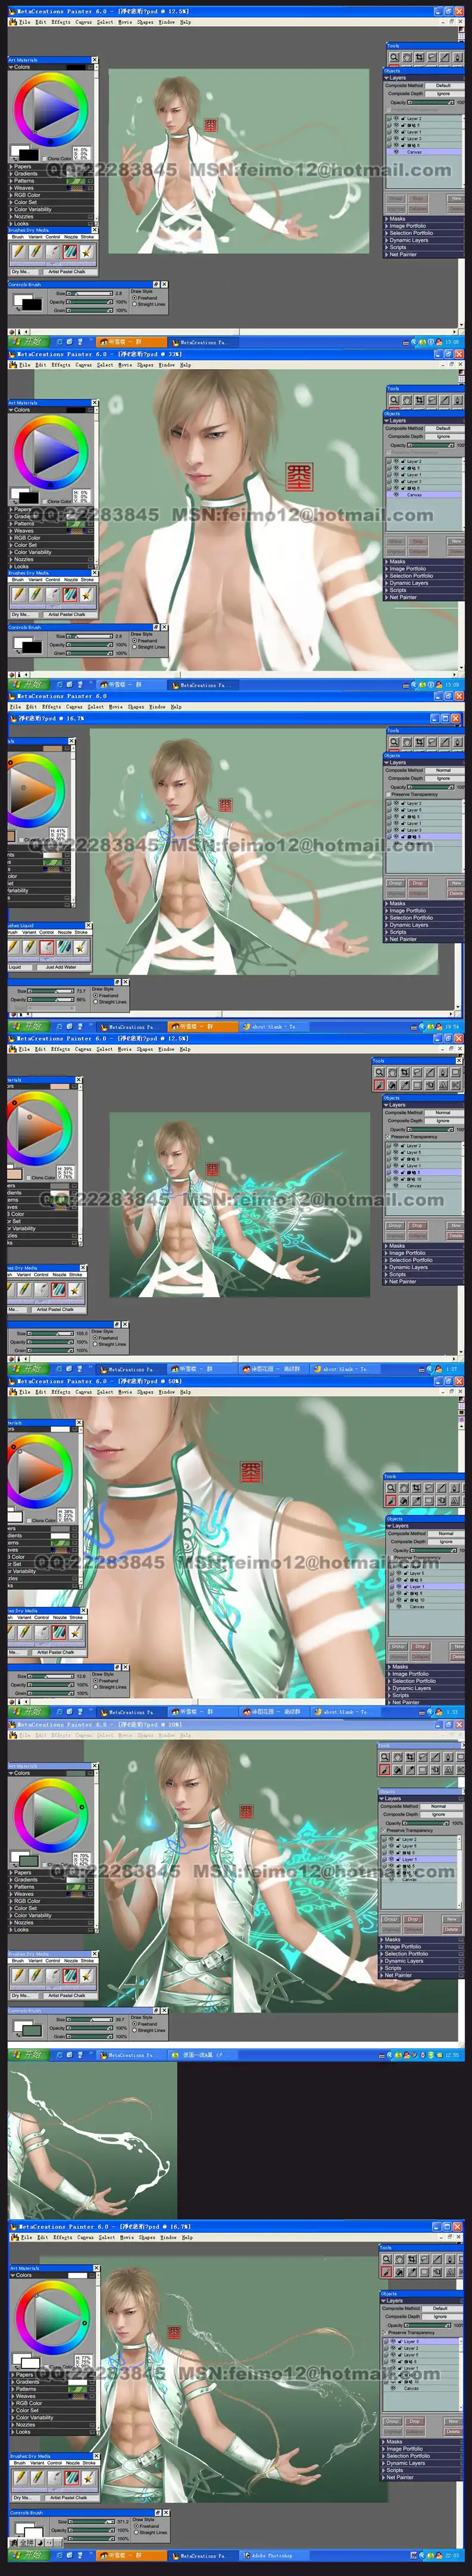This screenshot has height=2576, width=472.
Task: Open Effects menu in the 33% window
Action: pos(61,365)
